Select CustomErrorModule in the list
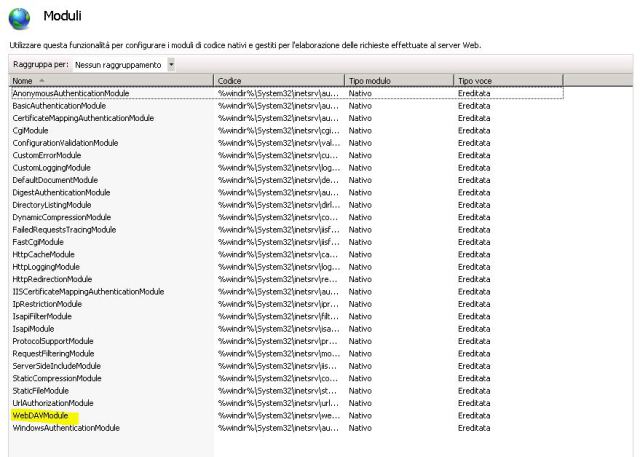Image resolution: width=640 pixels, height=457 pixels. point(47,155)
